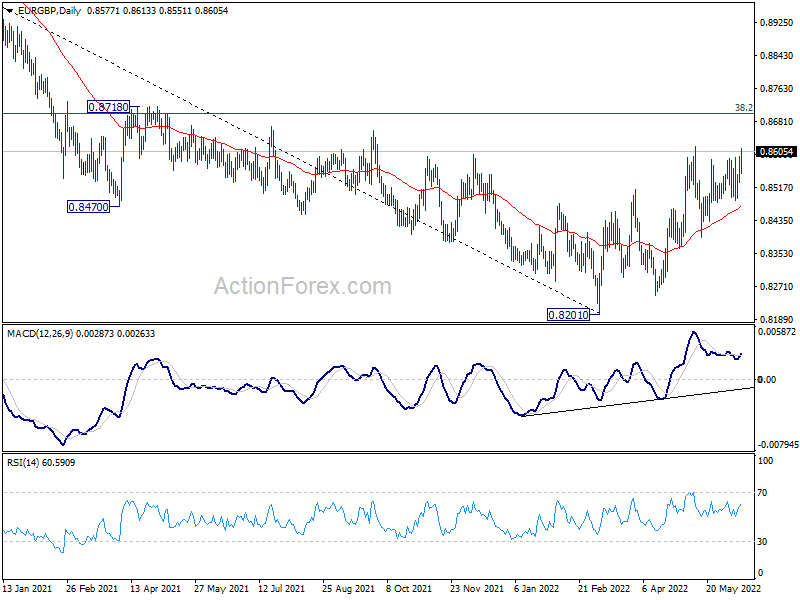Open the ActionForex.com watermark link
The image size is (800, 600).
point(303,287)
